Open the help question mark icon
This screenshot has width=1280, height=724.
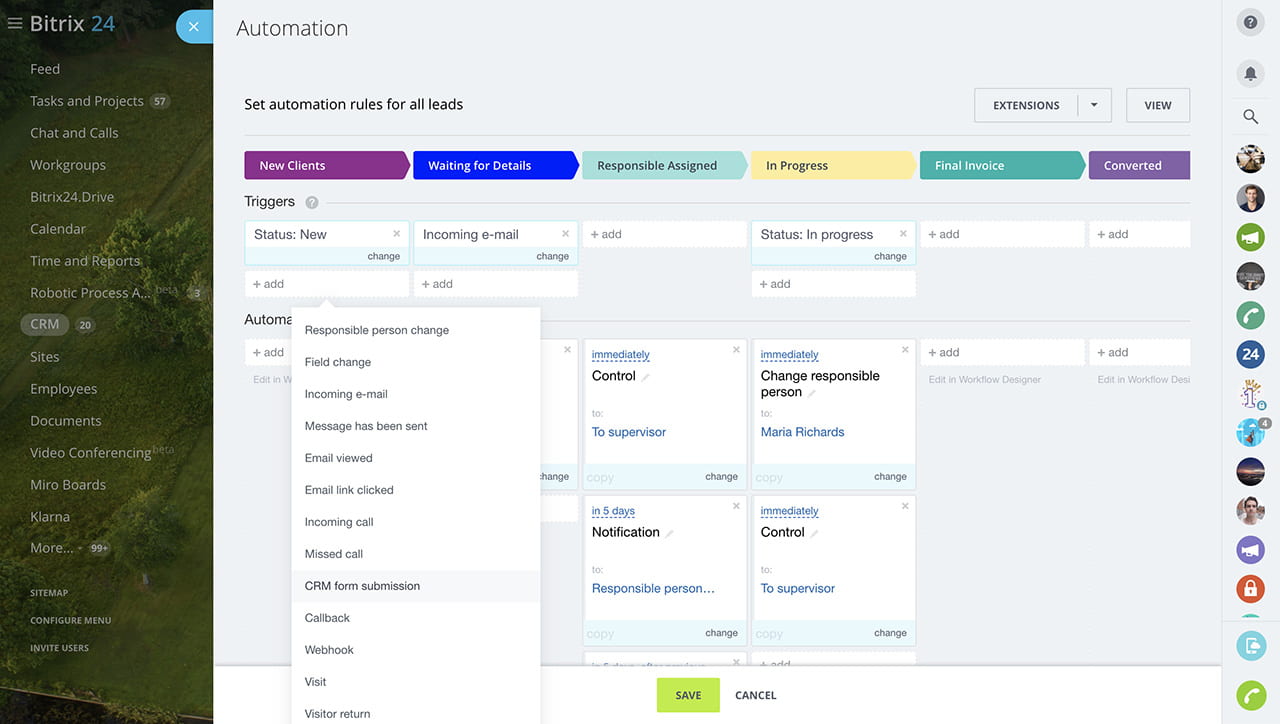coord(1250,22)
